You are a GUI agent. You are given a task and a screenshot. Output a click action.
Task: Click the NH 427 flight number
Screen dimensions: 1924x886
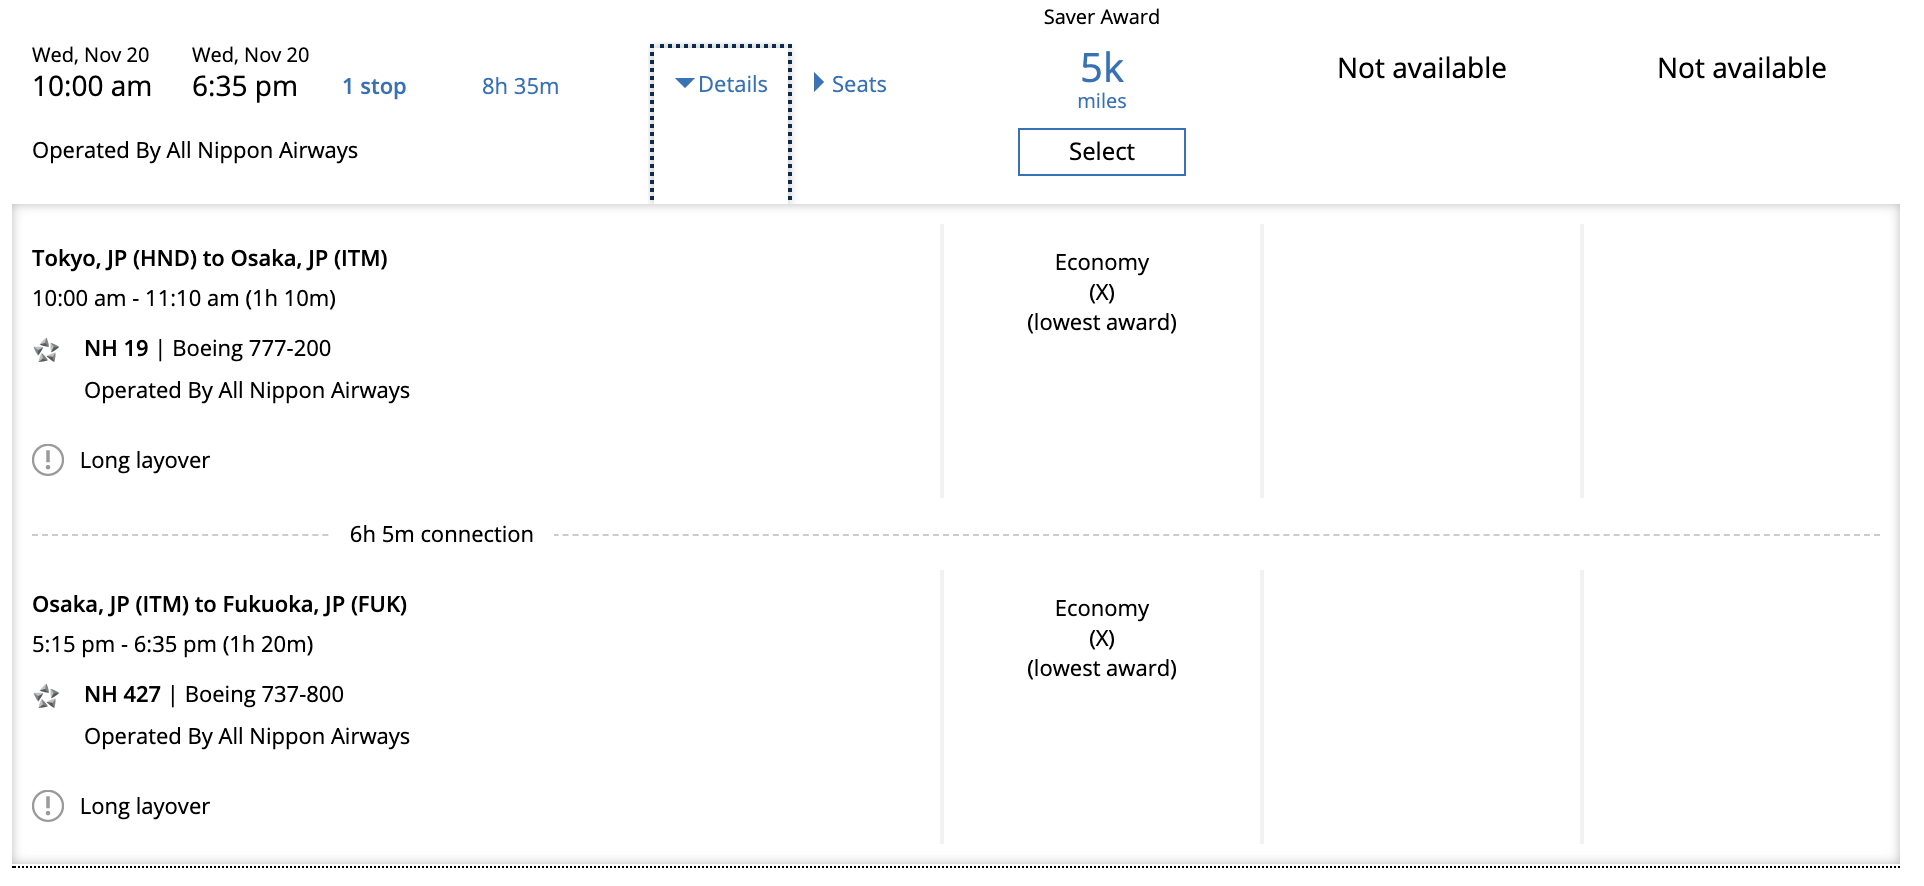coord(122,694)
